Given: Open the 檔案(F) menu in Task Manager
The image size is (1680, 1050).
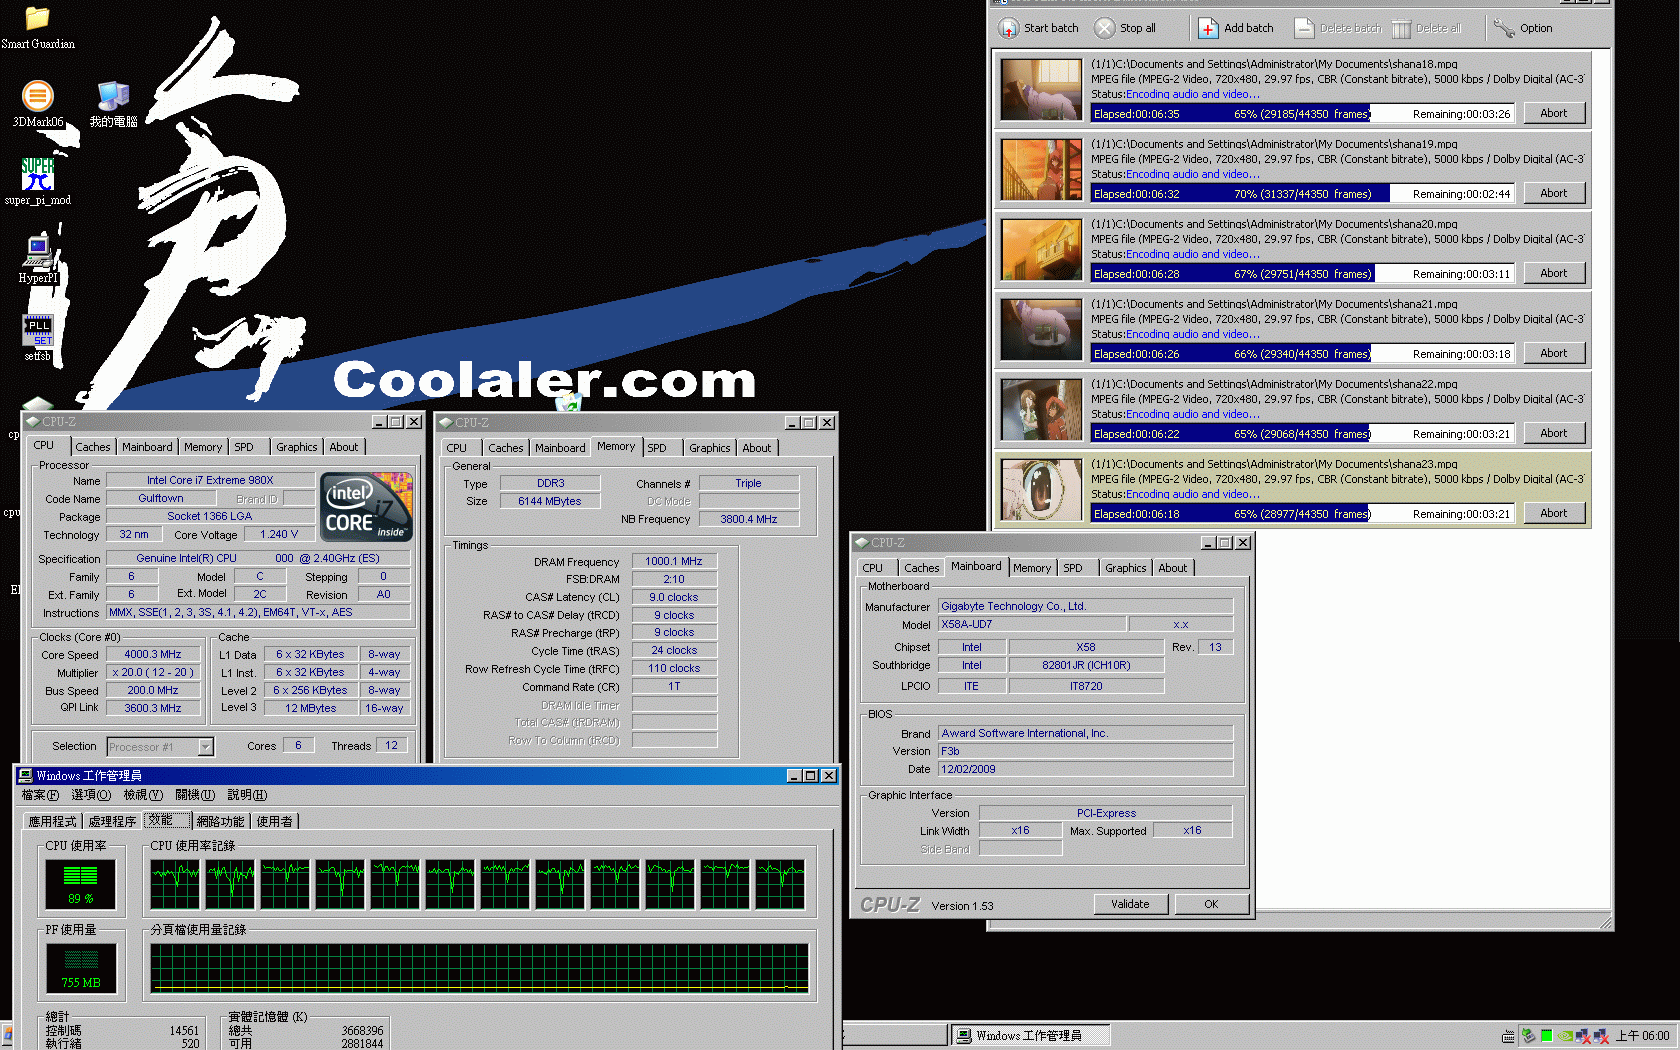Looking at the screenshot, I should tap(40, 795).
